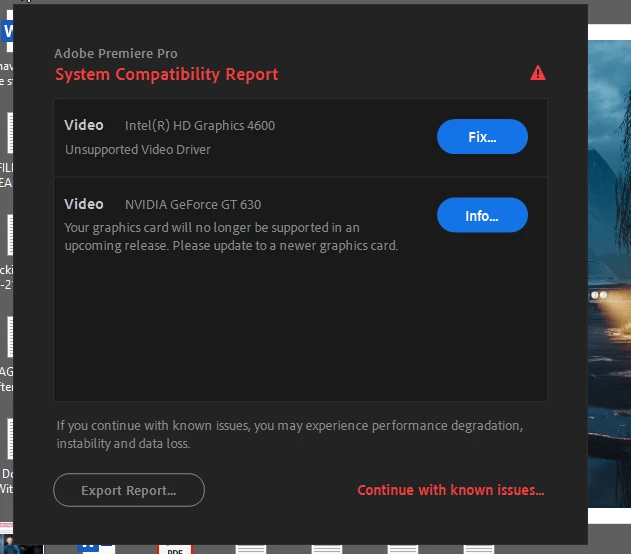The width and height of the screenshot is (631, 554).
Task: Click Export Report button
Action: 129,490
